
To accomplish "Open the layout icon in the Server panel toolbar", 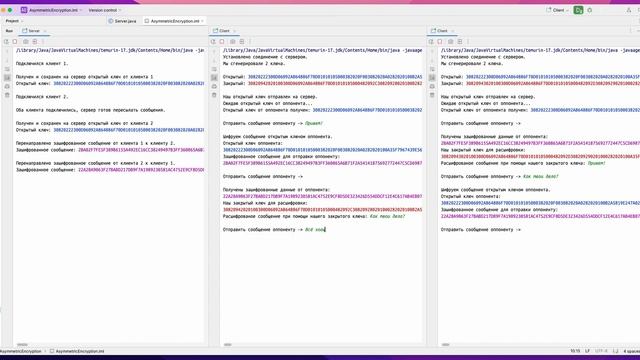I will coord(35,42).
